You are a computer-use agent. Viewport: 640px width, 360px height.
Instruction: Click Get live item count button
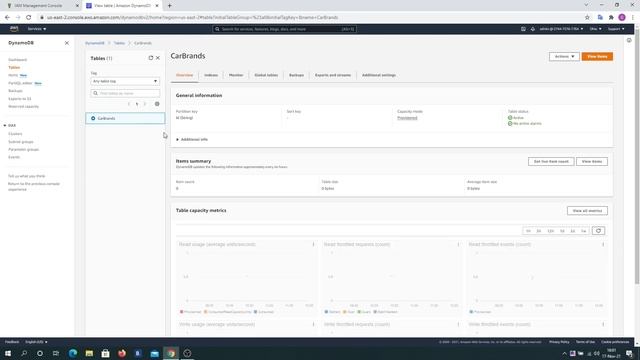(551, 162)
